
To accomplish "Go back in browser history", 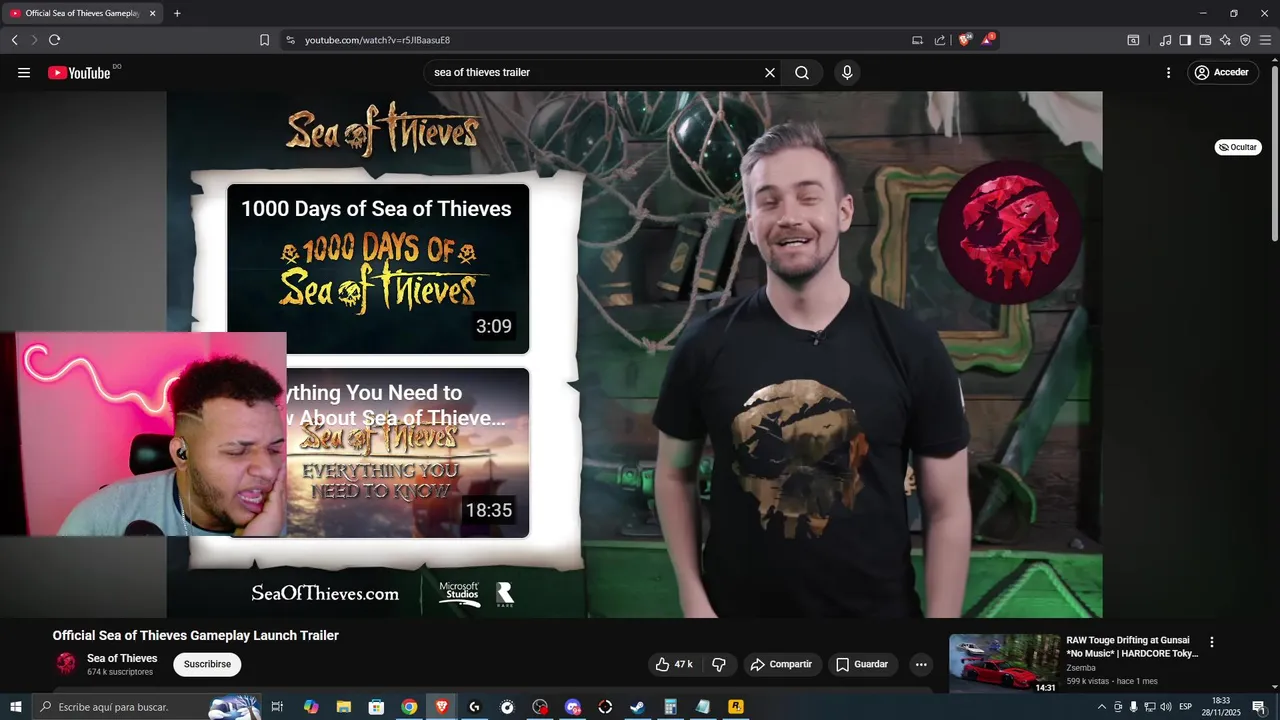I will click(14, 40).
